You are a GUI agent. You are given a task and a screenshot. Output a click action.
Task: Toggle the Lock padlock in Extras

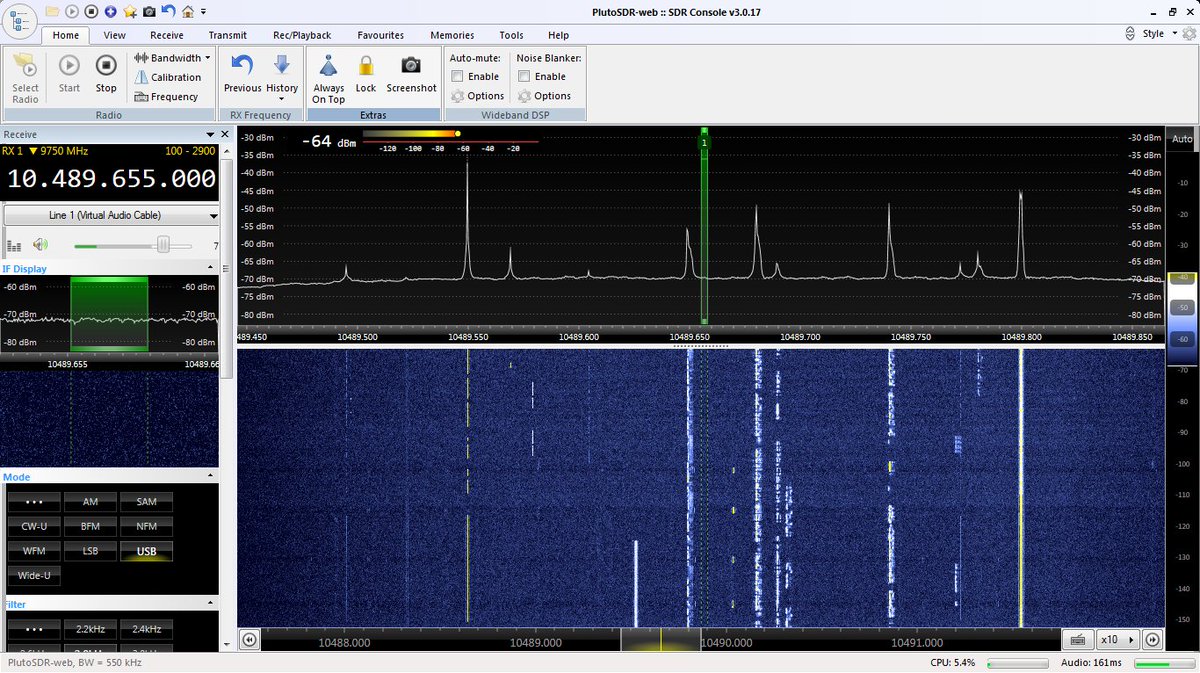tap(366, 74)
